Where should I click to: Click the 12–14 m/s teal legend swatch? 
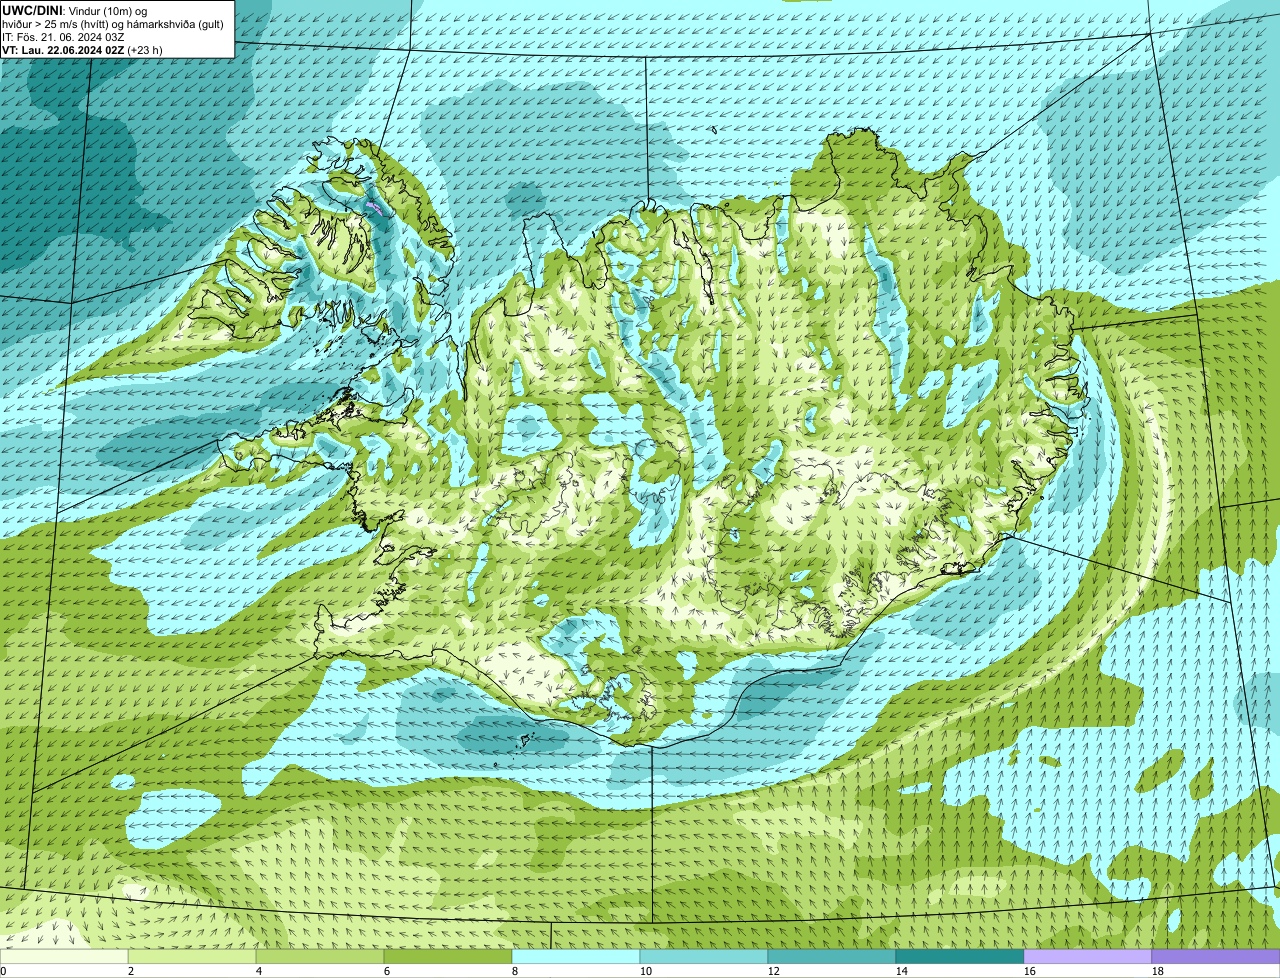point(832,956)
